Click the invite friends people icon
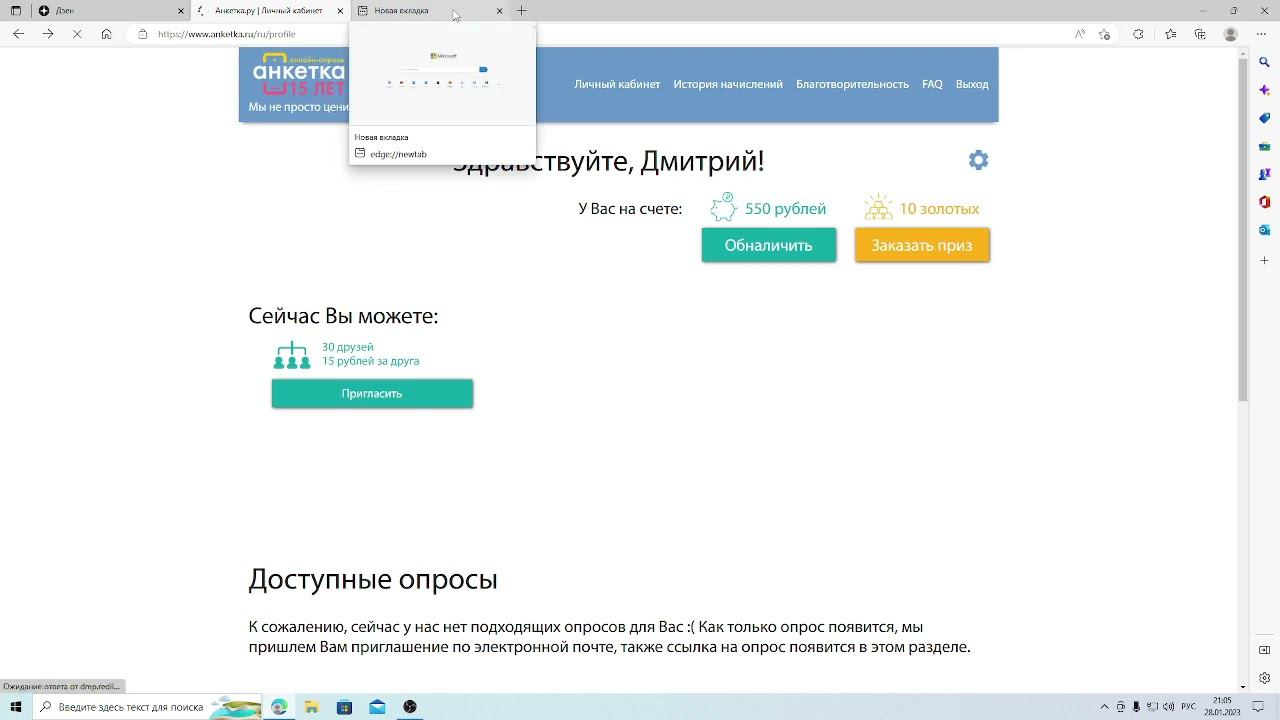This screenshot has width=1280, height=720. (x=292, y=355)
